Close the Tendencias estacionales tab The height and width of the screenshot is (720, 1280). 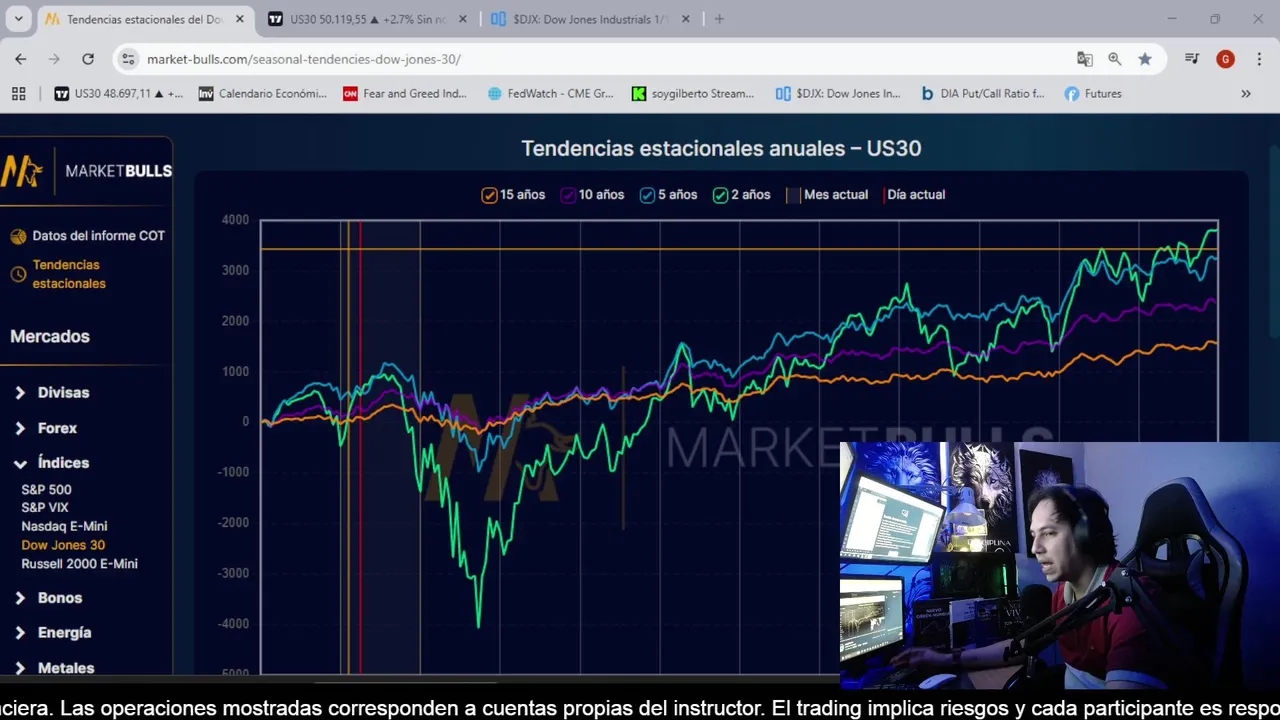[x=239, y=19]
